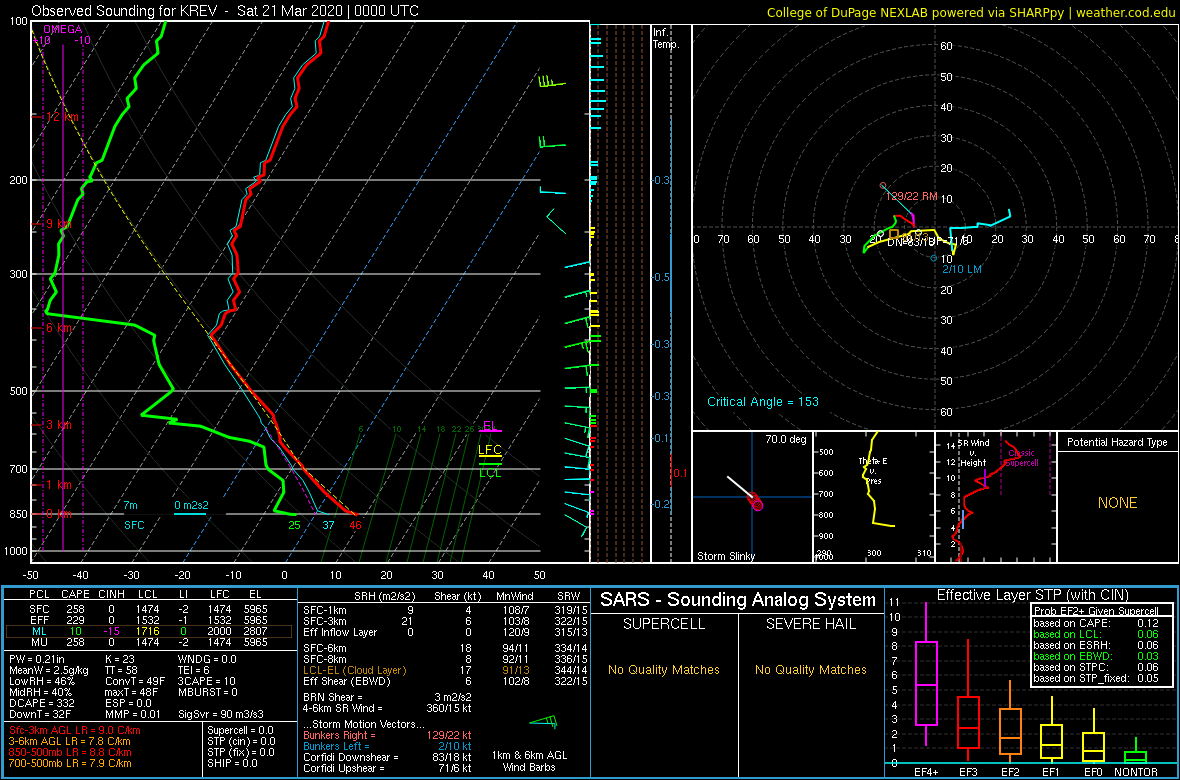Click the LFC level marker label
The width and height of the screenshot is (1180, 780).
click(x=490, y=449)
